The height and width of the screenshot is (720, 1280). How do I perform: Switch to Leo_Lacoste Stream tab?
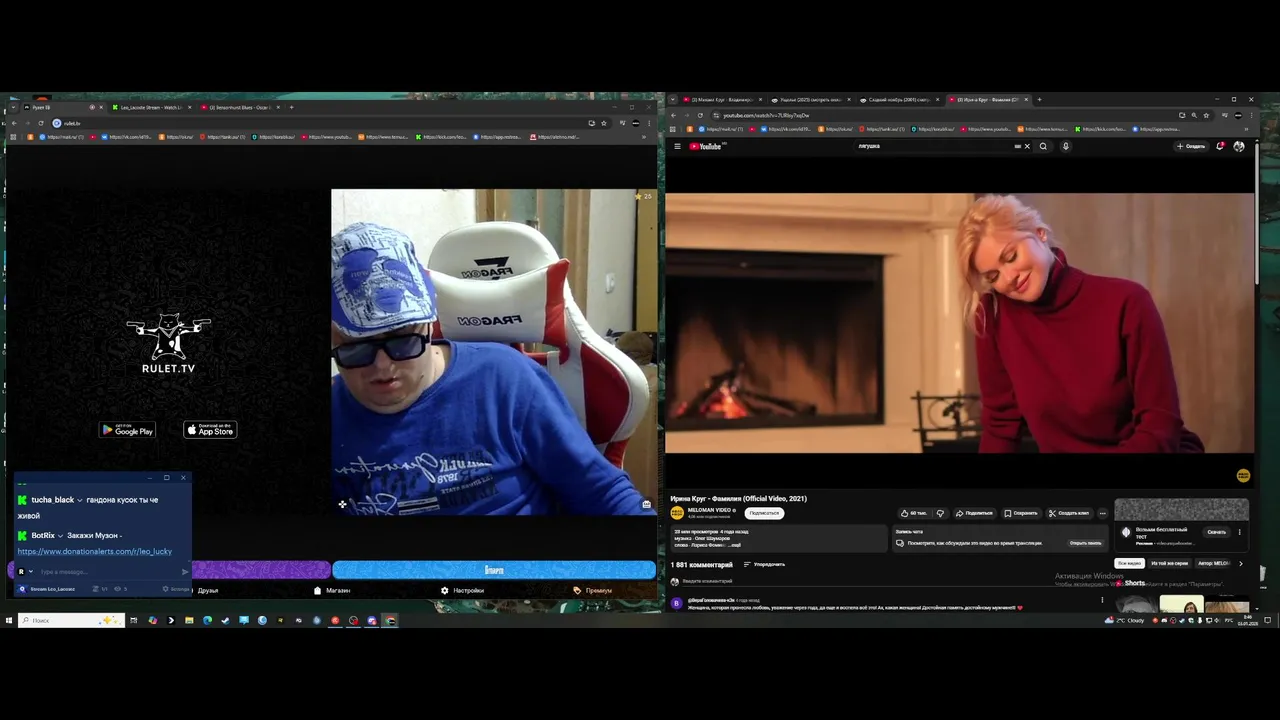click(x=152, y=107)
